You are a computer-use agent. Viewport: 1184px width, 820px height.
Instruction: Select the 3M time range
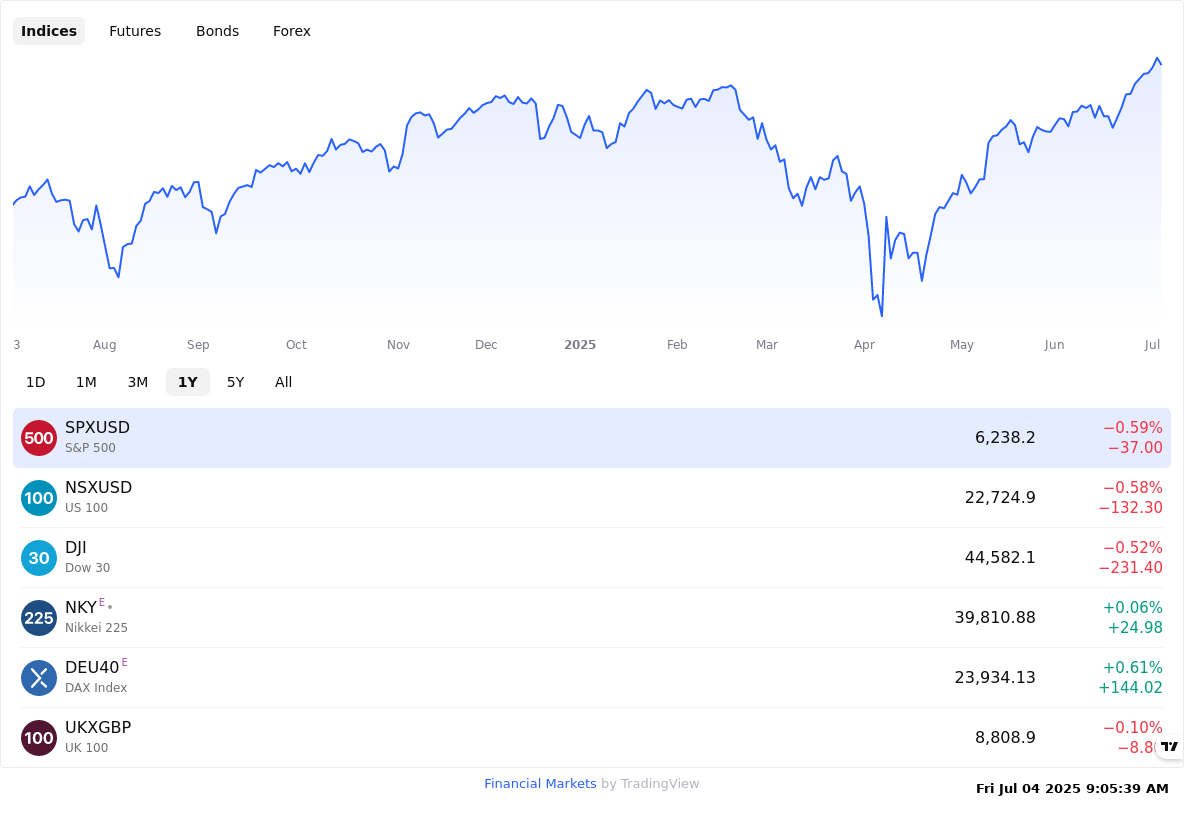tap(137, 382)
